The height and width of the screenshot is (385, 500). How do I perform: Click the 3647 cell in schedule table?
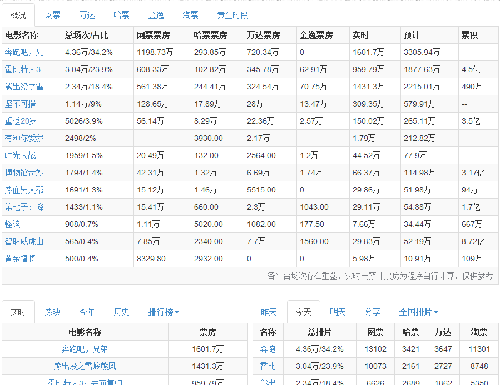pyautogui.click(x=443, y=349)
